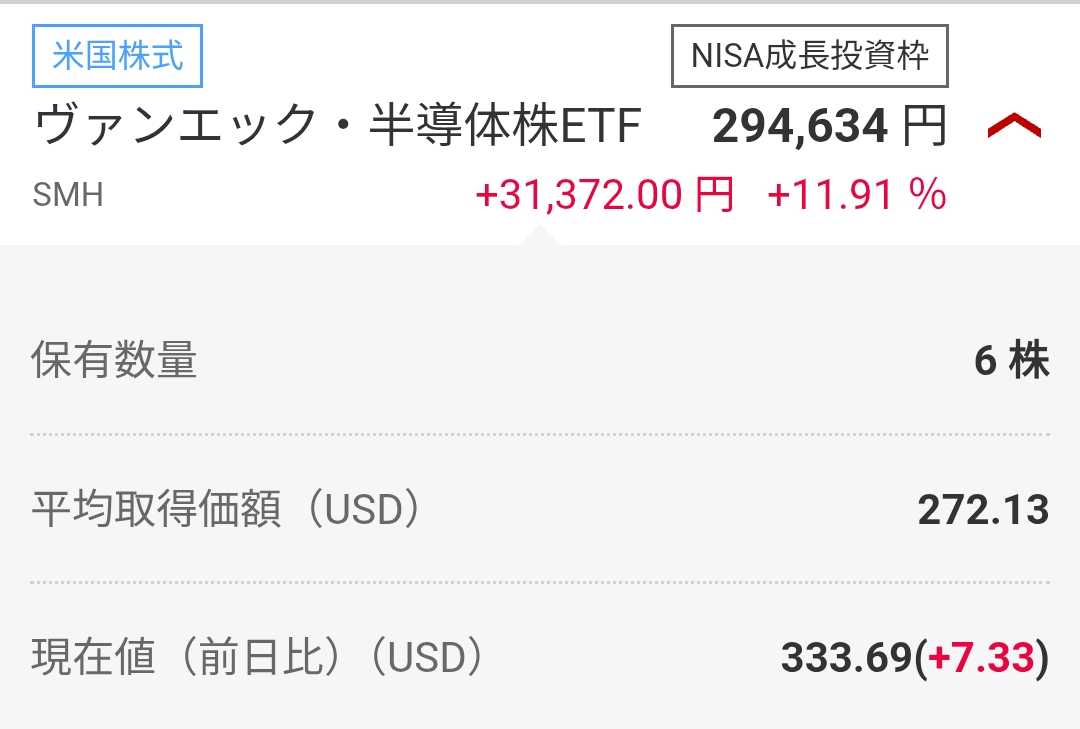This screenshot has width=1080, height=729.
Task: Click the 米国株式 category tag
Action: tap(118, 55)
